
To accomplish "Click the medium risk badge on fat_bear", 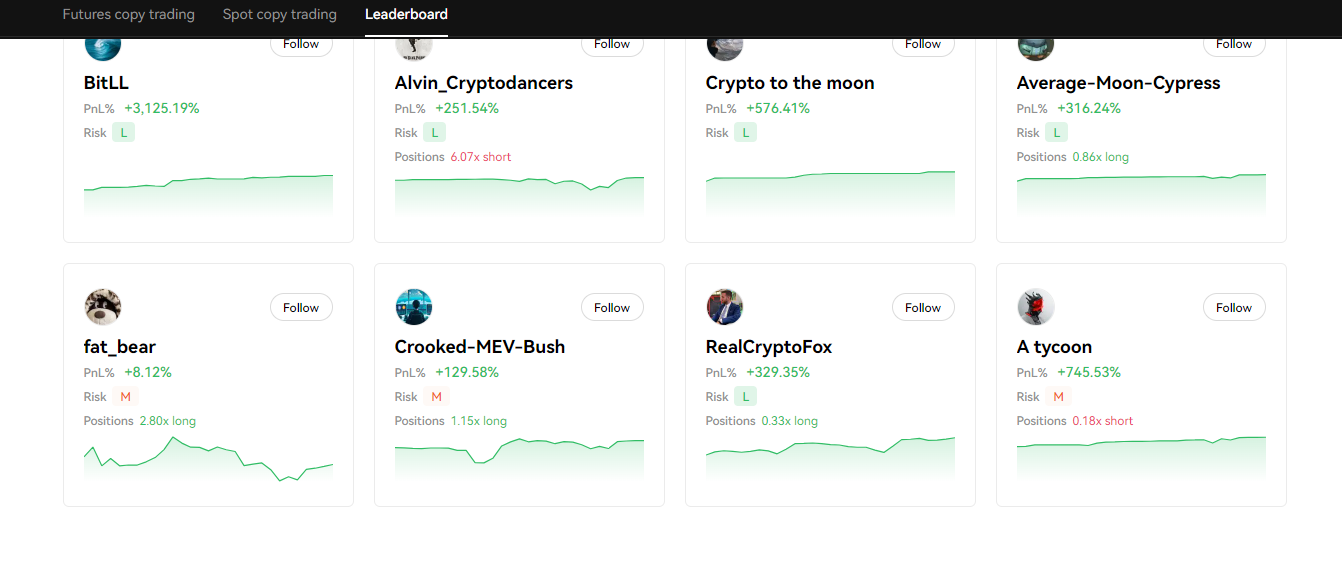I will point(125,397).
